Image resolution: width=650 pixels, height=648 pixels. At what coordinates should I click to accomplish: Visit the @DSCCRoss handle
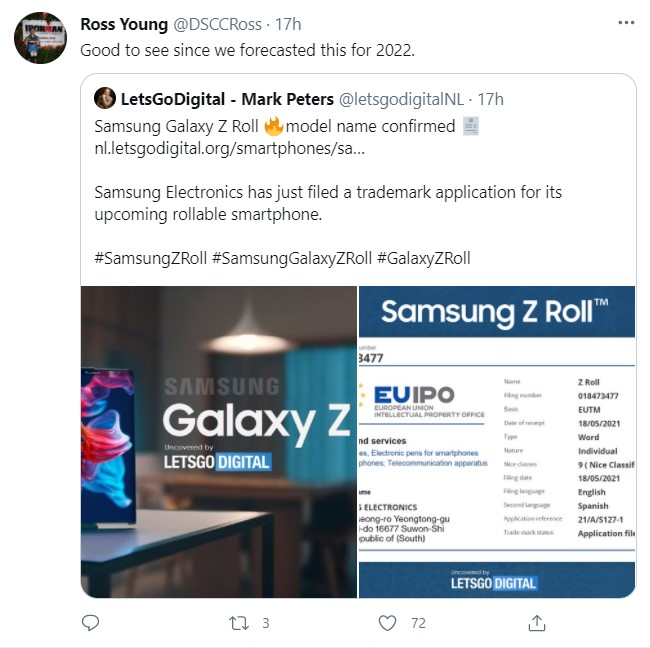click(x=218, y=24)
